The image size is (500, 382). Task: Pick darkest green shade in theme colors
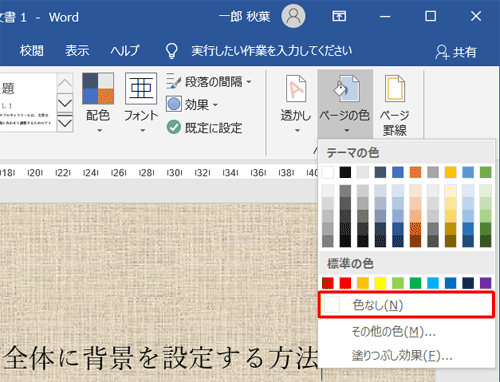pos(486,241)
